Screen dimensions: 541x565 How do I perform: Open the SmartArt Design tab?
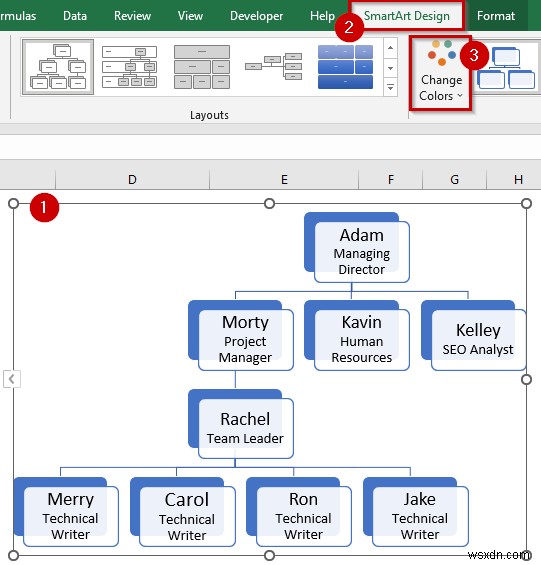[x=407, y=16]
